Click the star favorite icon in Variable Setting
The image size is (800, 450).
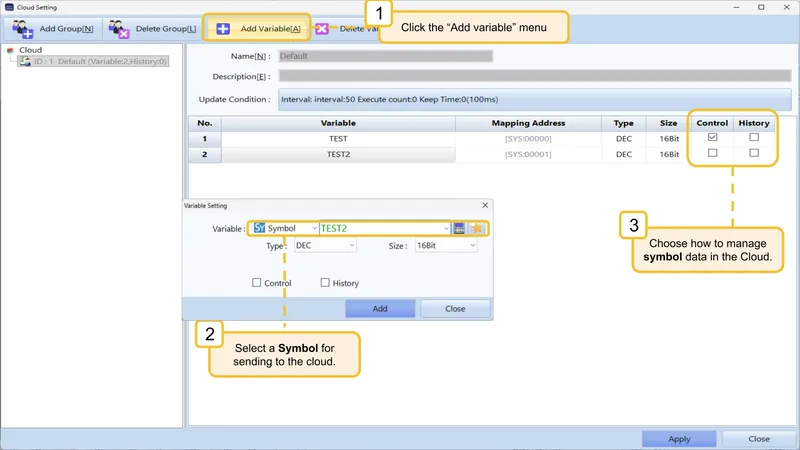coord(477,228)
